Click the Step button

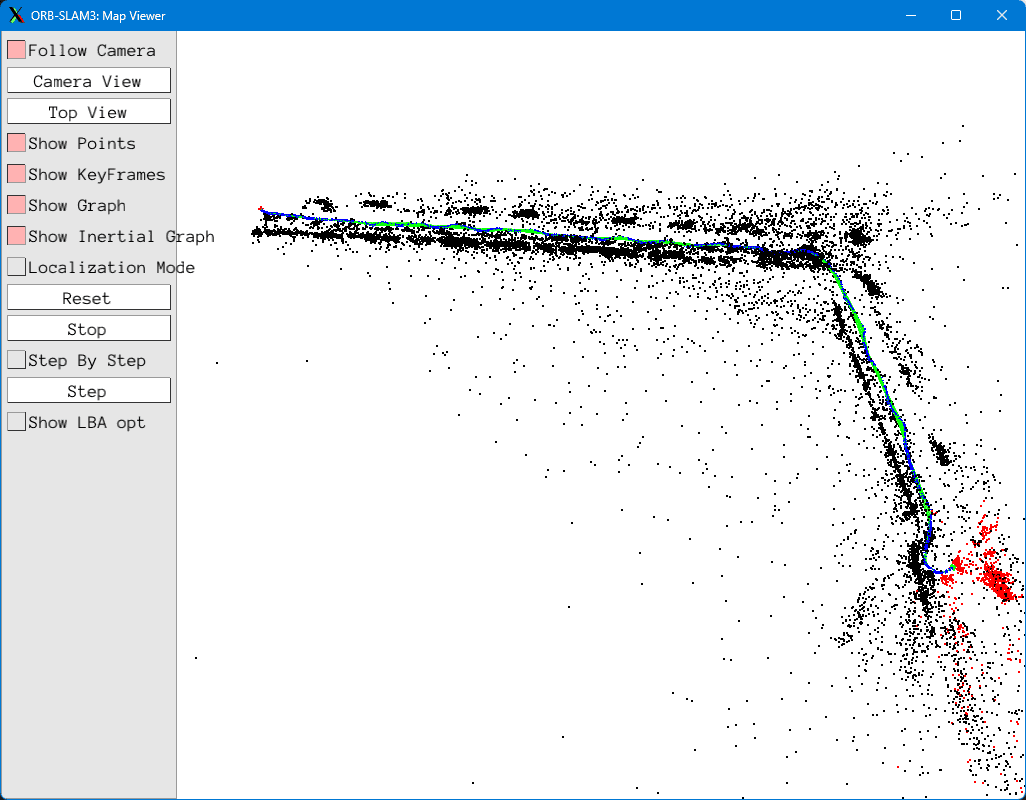tap(88, 391)
